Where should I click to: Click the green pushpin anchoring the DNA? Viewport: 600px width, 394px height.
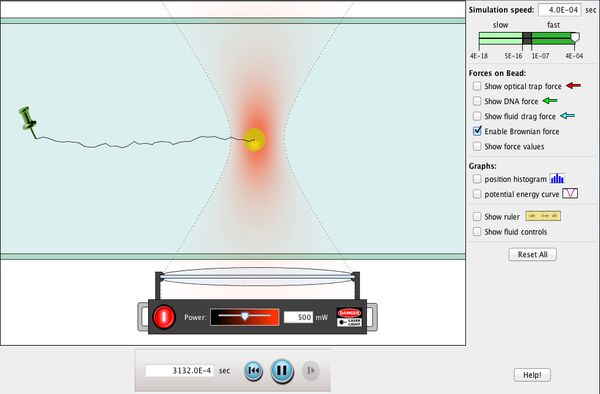[x=28, y=122]
